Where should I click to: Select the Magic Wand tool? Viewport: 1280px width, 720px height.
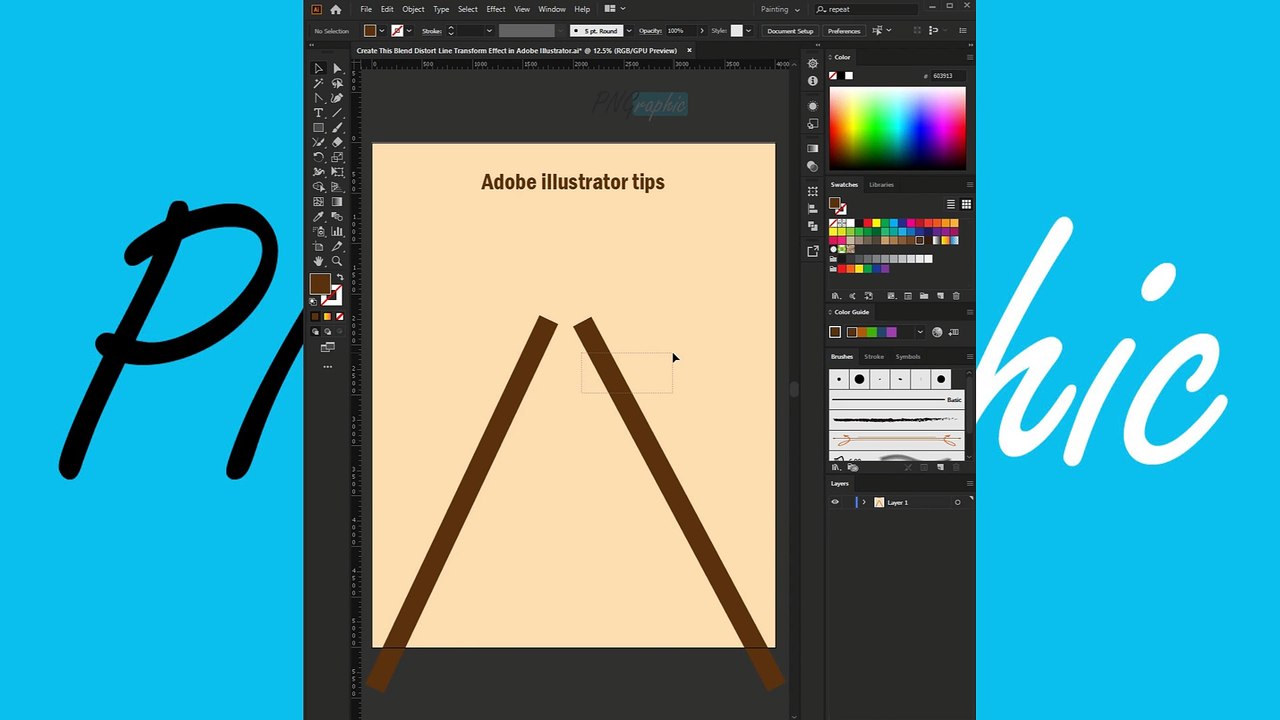point(318,83)
